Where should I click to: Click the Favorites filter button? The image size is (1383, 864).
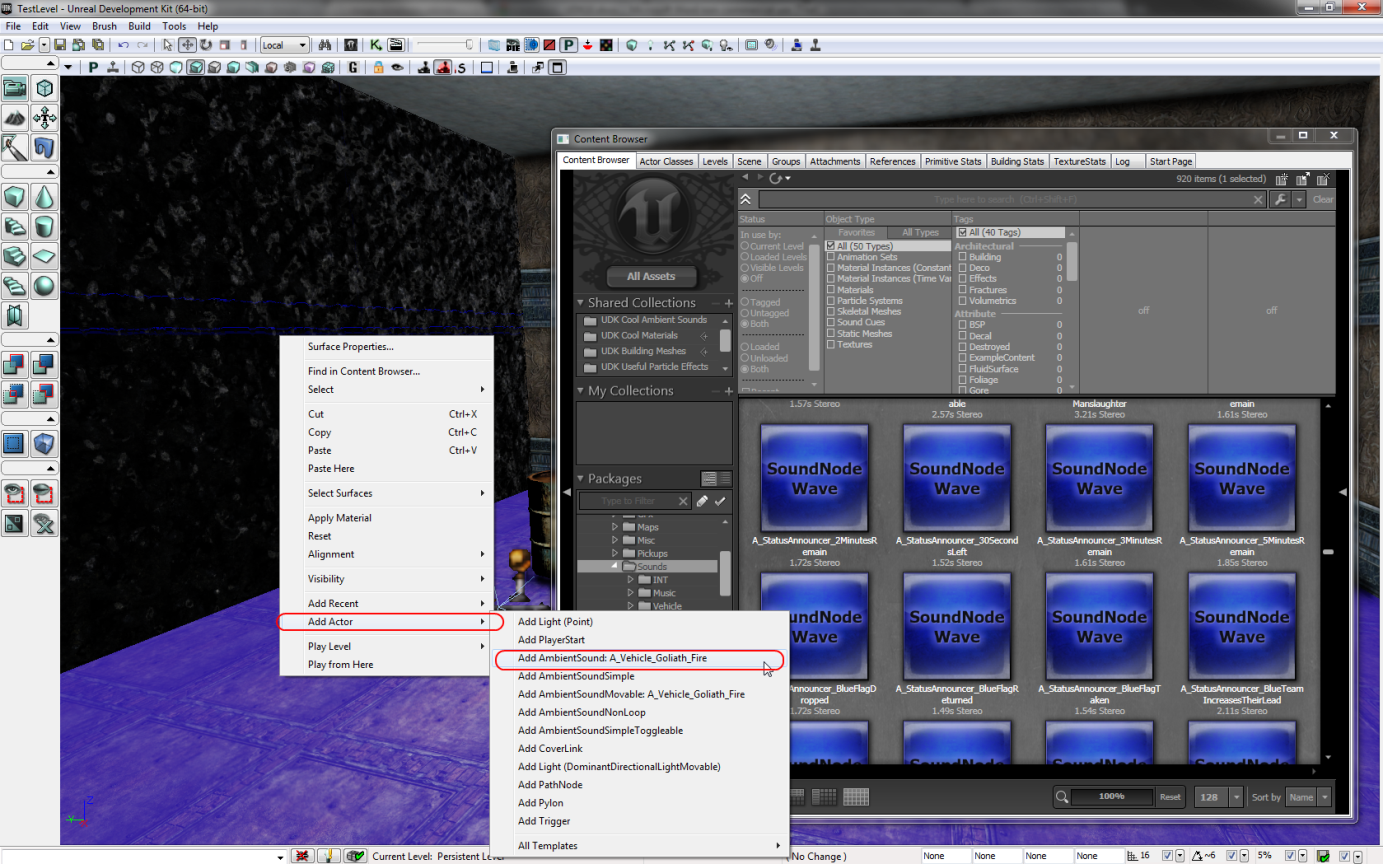pos(857,233)
